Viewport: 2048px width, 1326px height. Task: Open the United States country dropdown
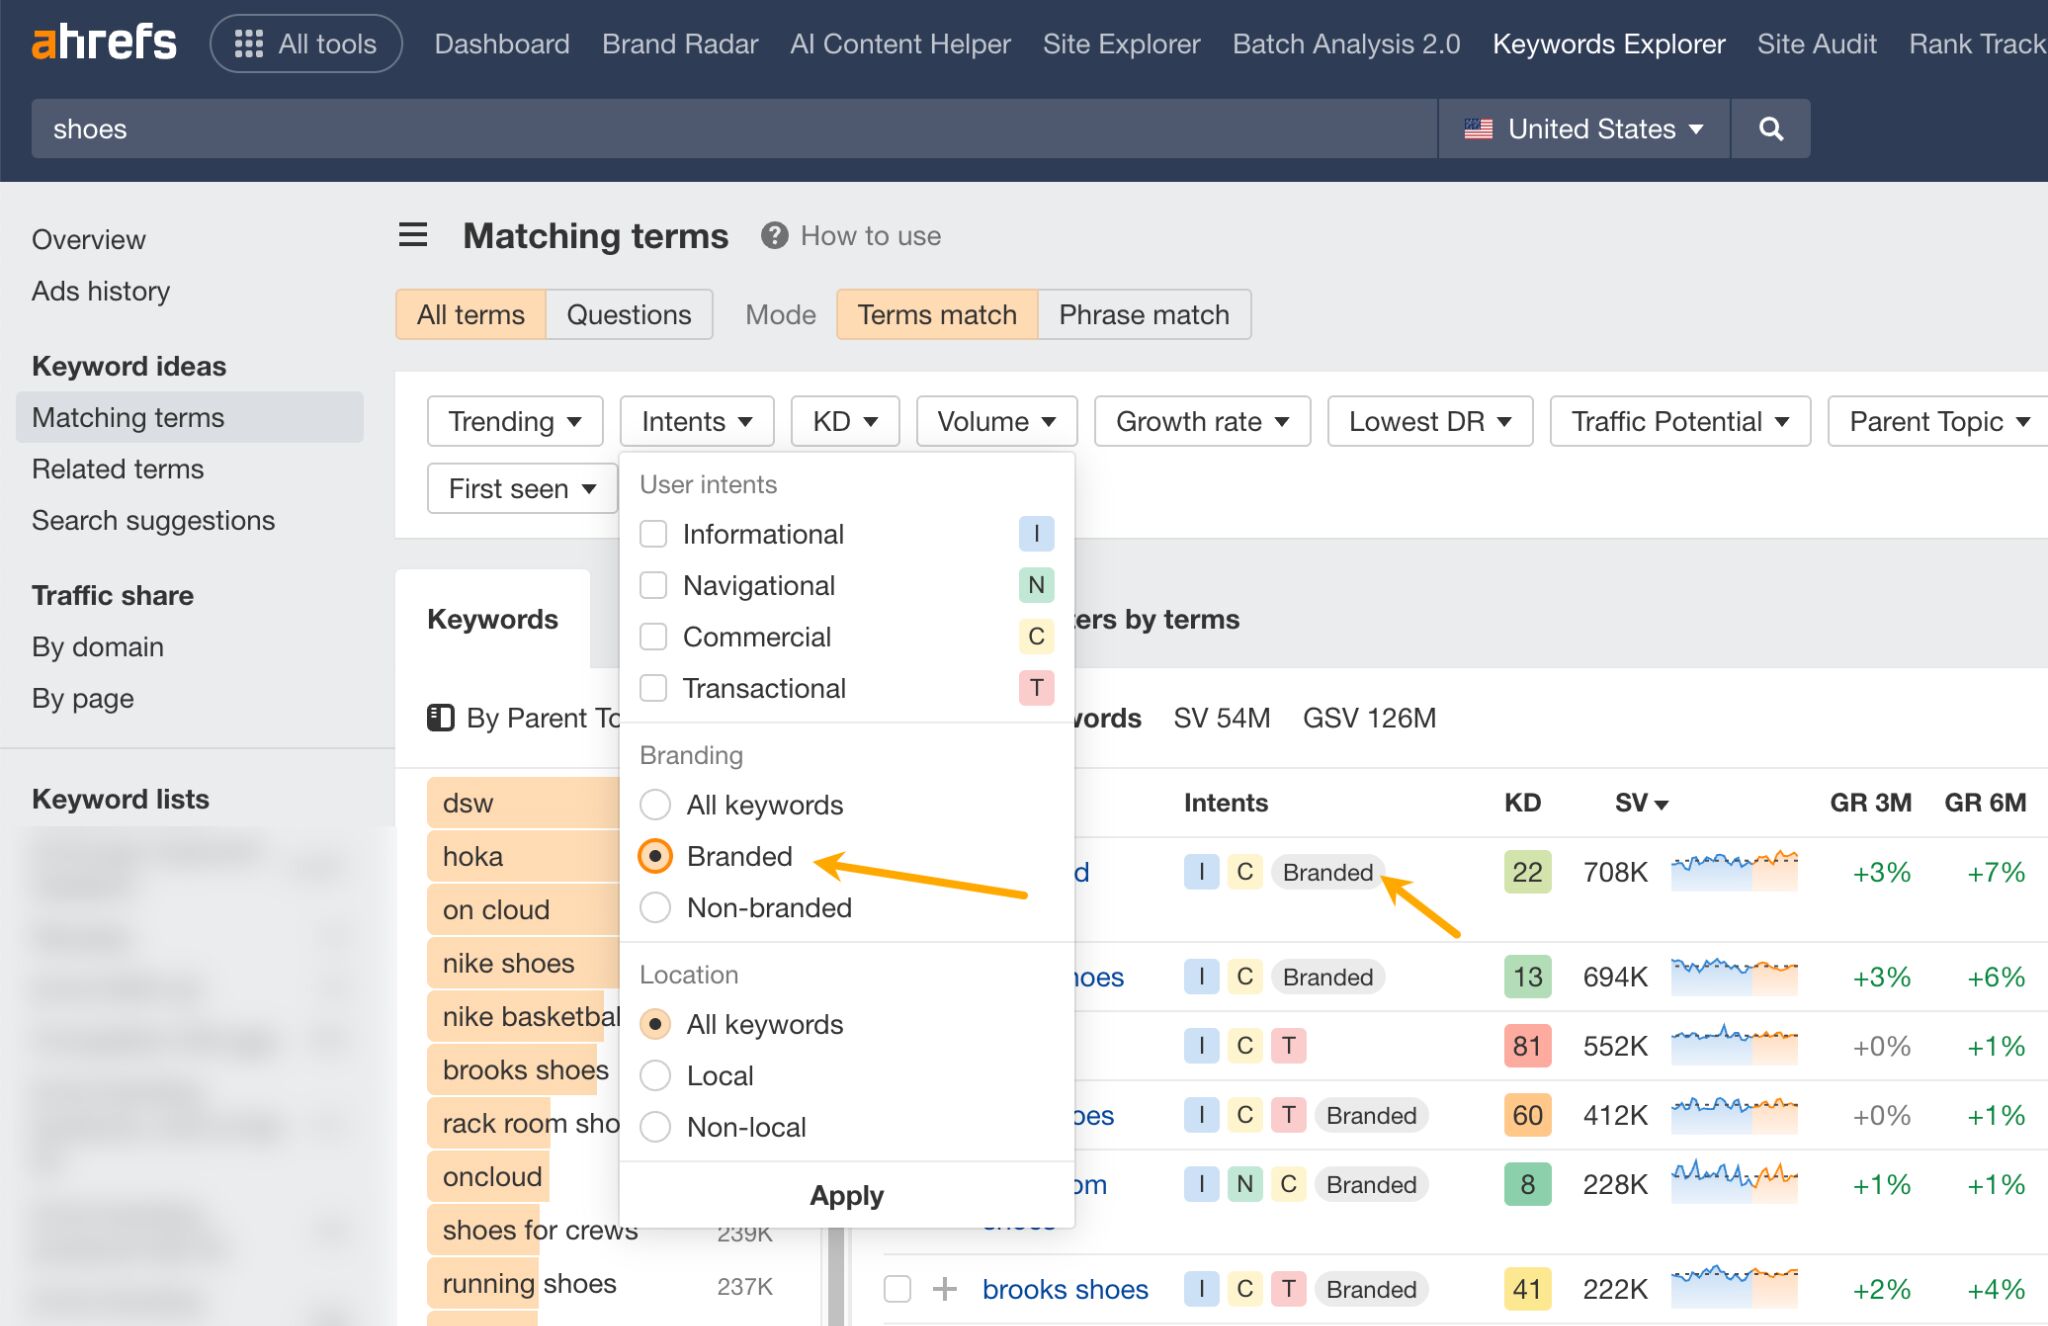pos(1582,128)
